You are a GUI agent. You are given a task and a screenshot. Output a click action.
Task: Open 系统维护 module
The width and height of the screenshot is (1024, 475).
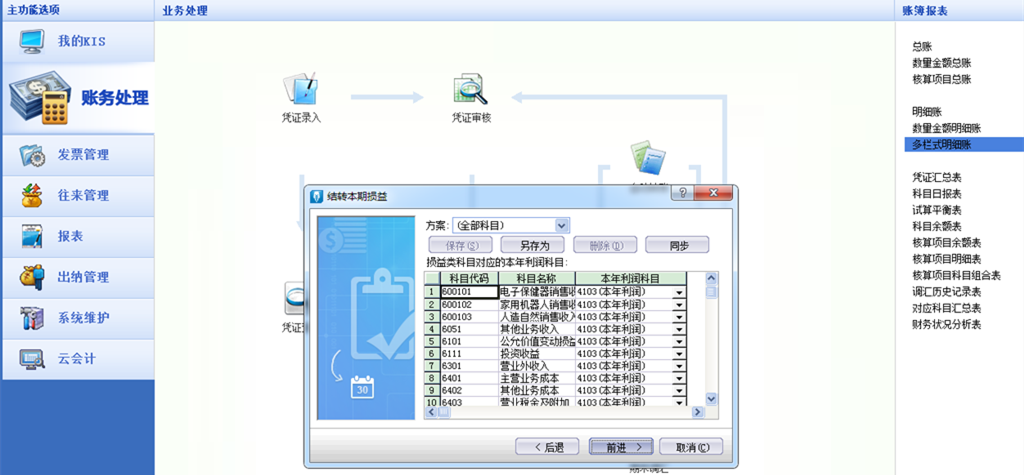(78, 318)
